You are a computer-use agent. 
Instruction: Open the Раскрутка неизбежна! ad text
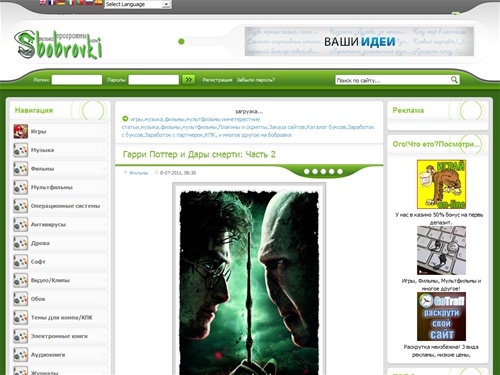pos(441,351)
